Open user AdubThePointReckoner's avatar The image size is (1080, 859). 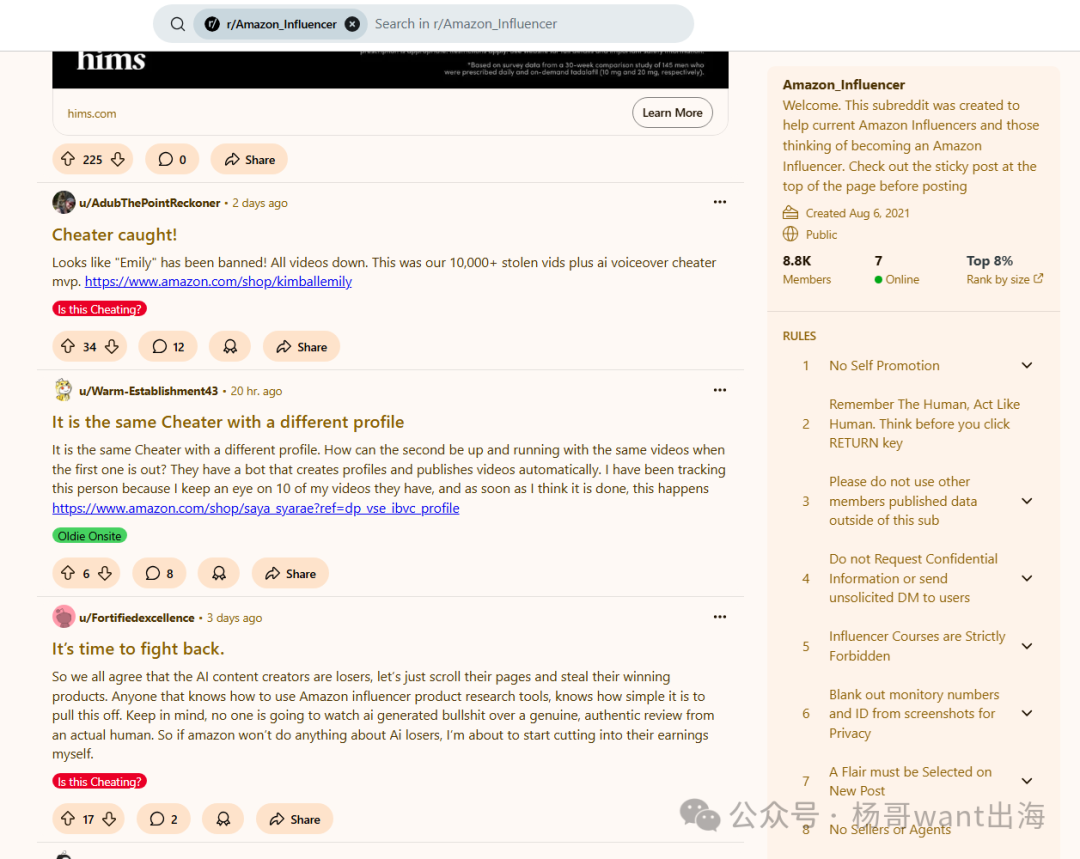[63, 203]
